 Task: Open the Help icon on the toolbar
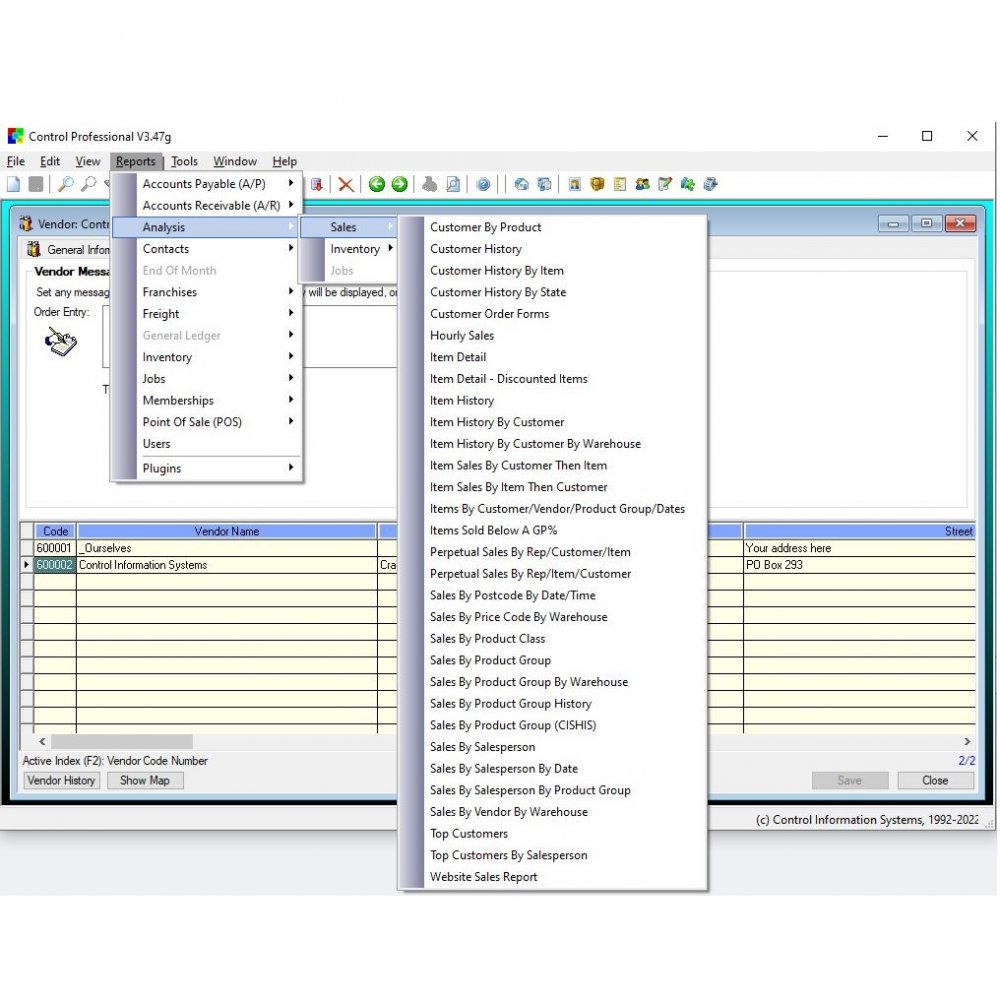click(x=482, y=184)
